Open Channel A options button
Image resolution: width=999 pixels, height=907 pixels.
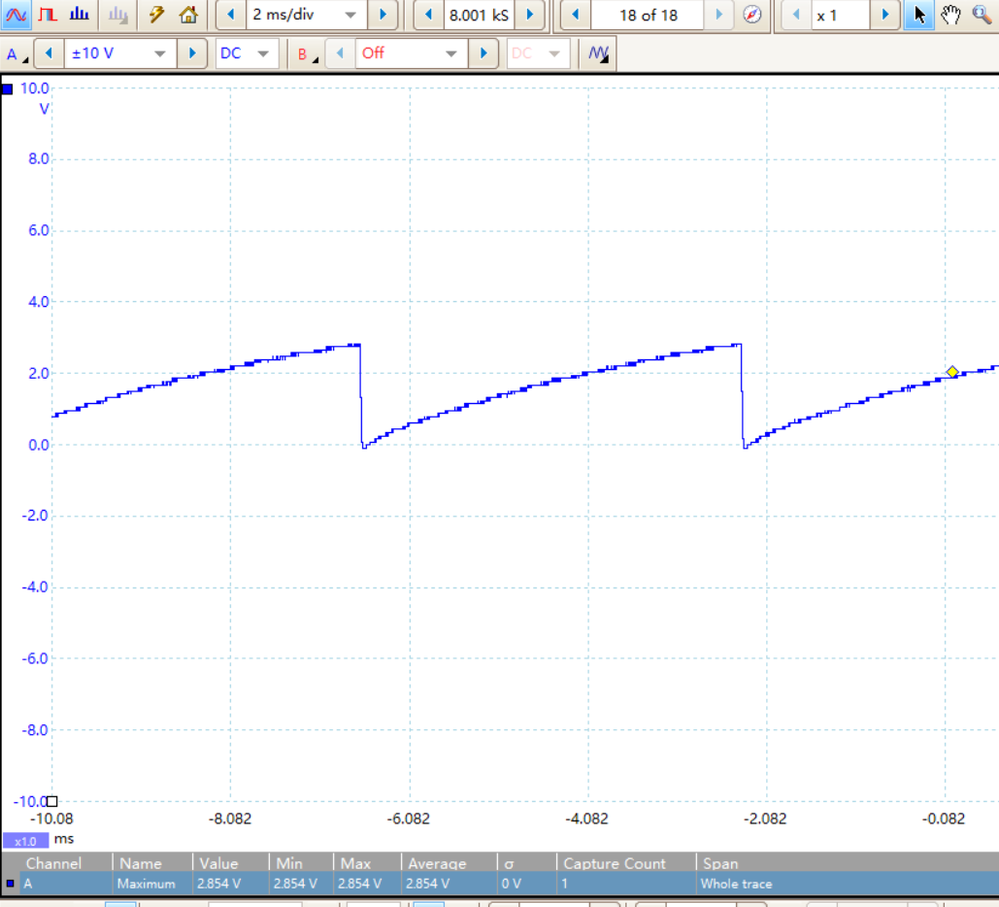16,54
